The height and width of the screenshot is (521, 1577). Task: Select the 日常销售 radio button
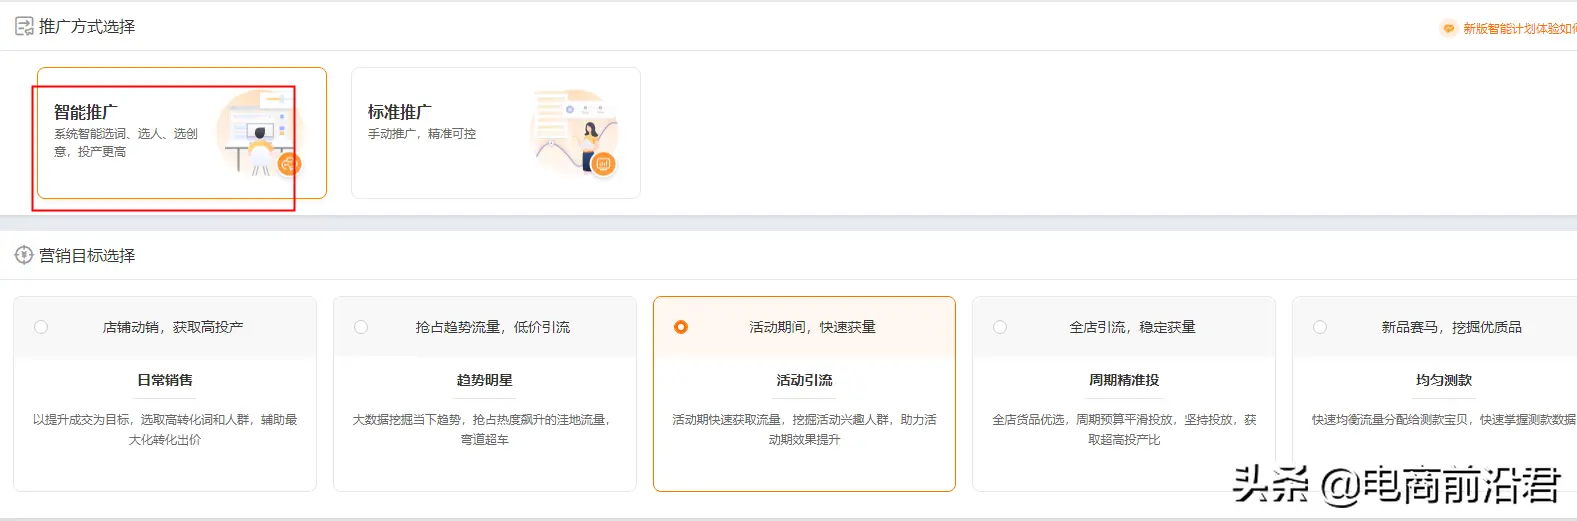point(41,327)
